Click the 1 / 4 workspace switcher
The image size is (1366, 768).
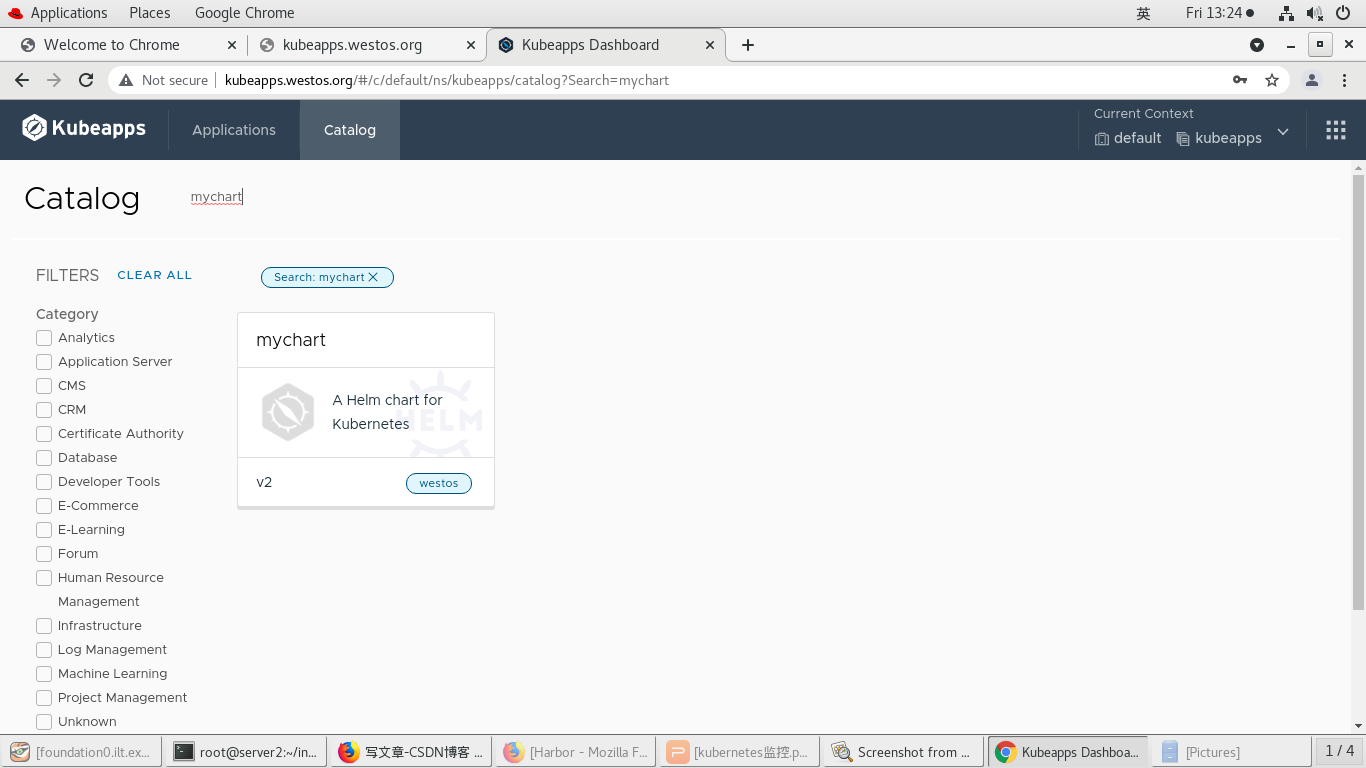[x=1339, y=751]
